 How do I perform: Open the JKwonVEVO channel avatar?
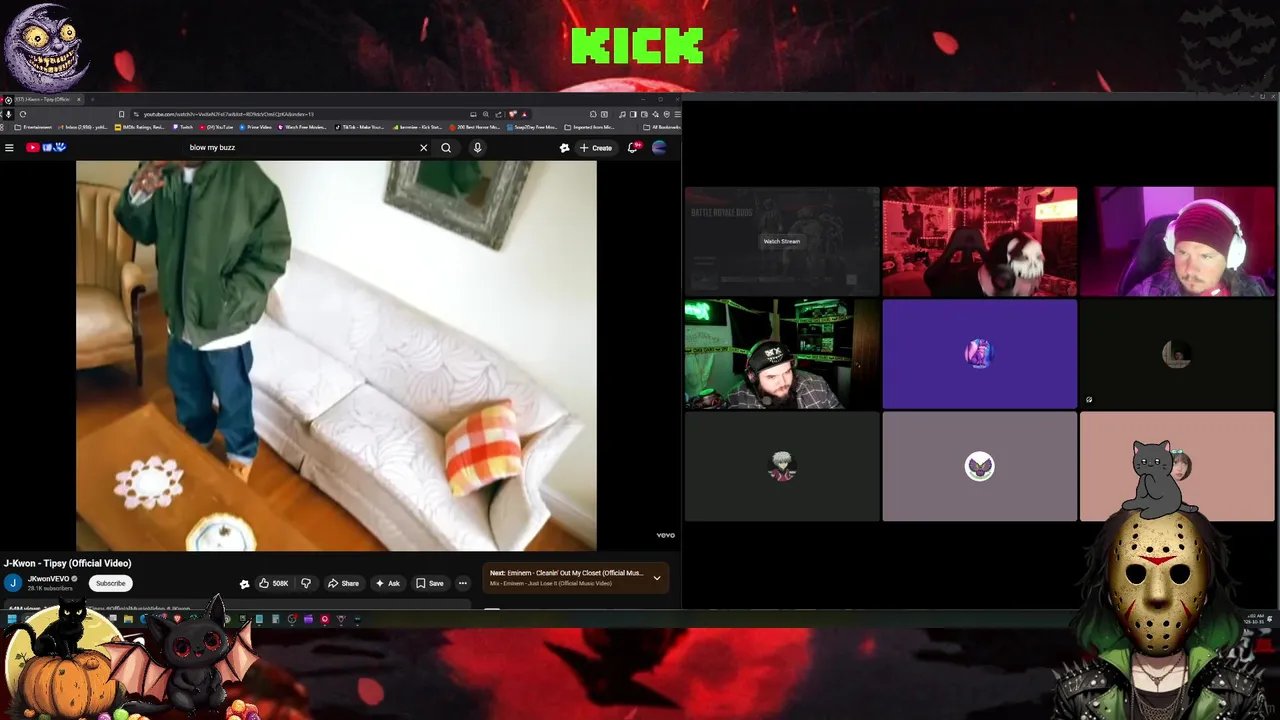(13, 583)
